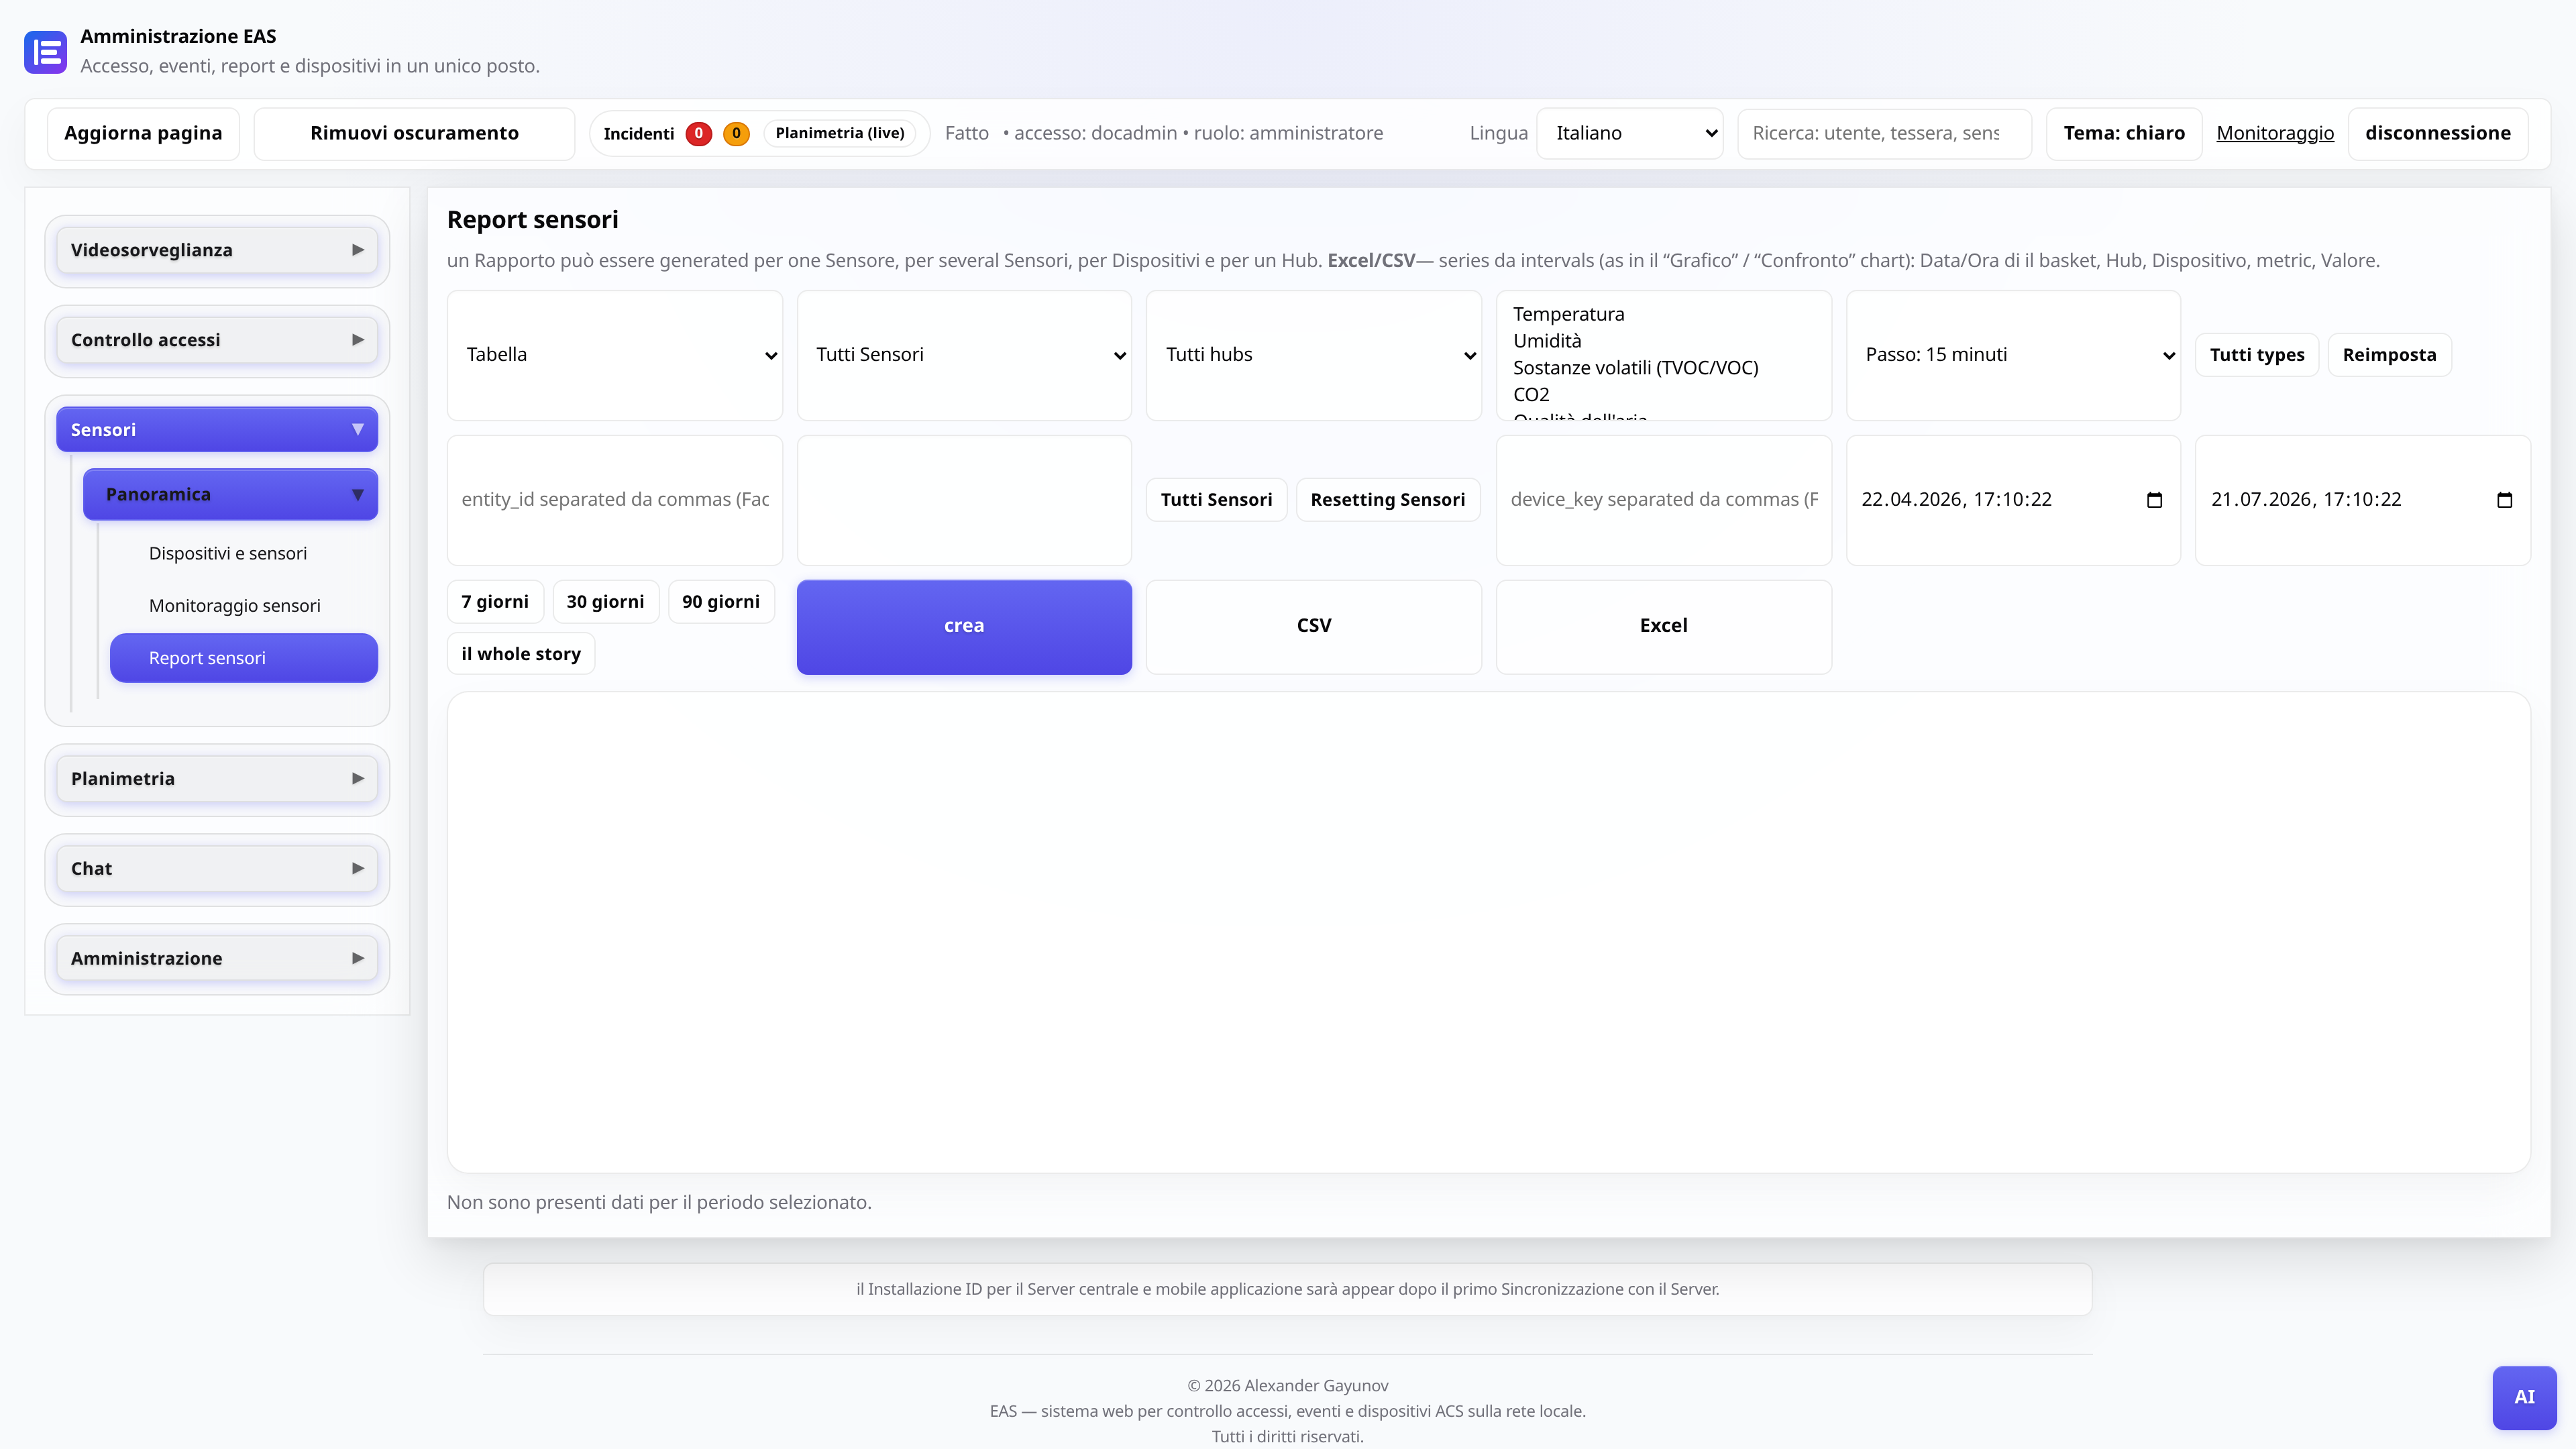This screenshot has width=2576, height=1449.
Task: Open the AI assistant button
Action: click(x=2524, y=1397)
